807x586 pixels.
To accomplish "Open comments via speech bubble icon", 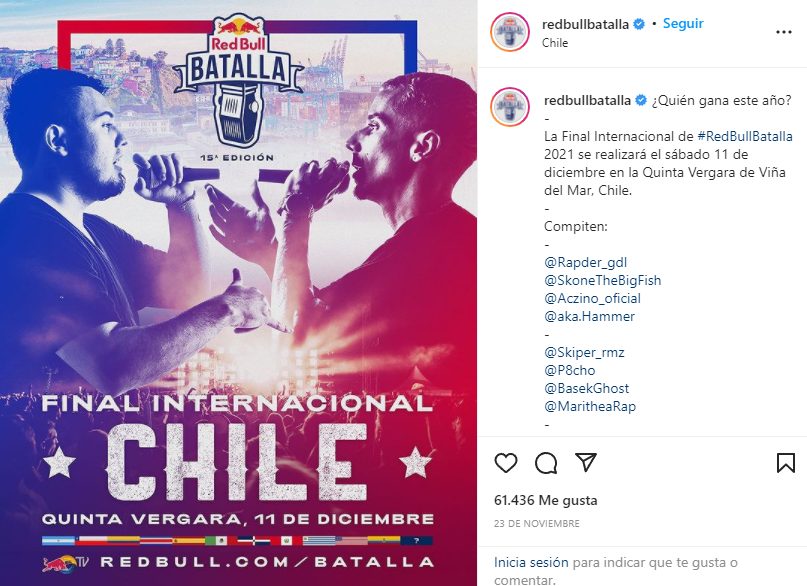I will (546, 463).
